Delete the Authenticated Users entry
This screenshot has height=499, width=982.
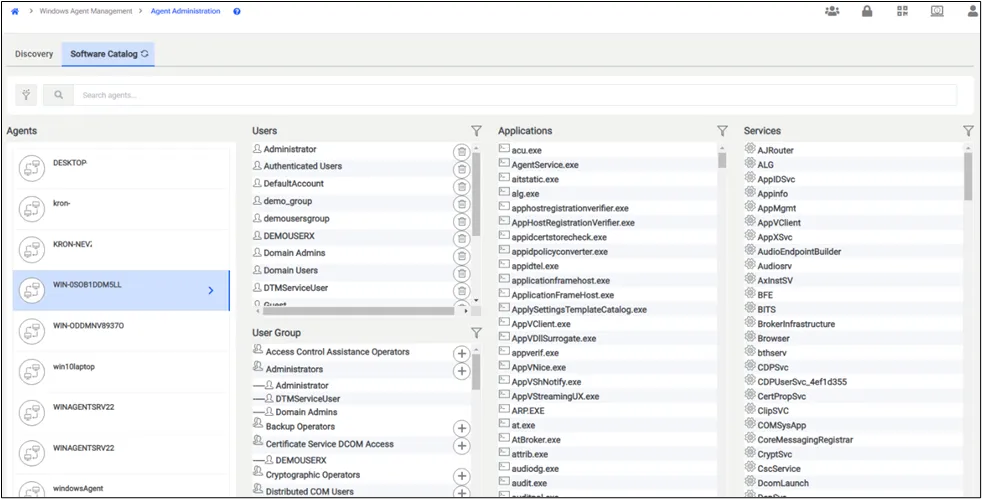tap(461, 169)
